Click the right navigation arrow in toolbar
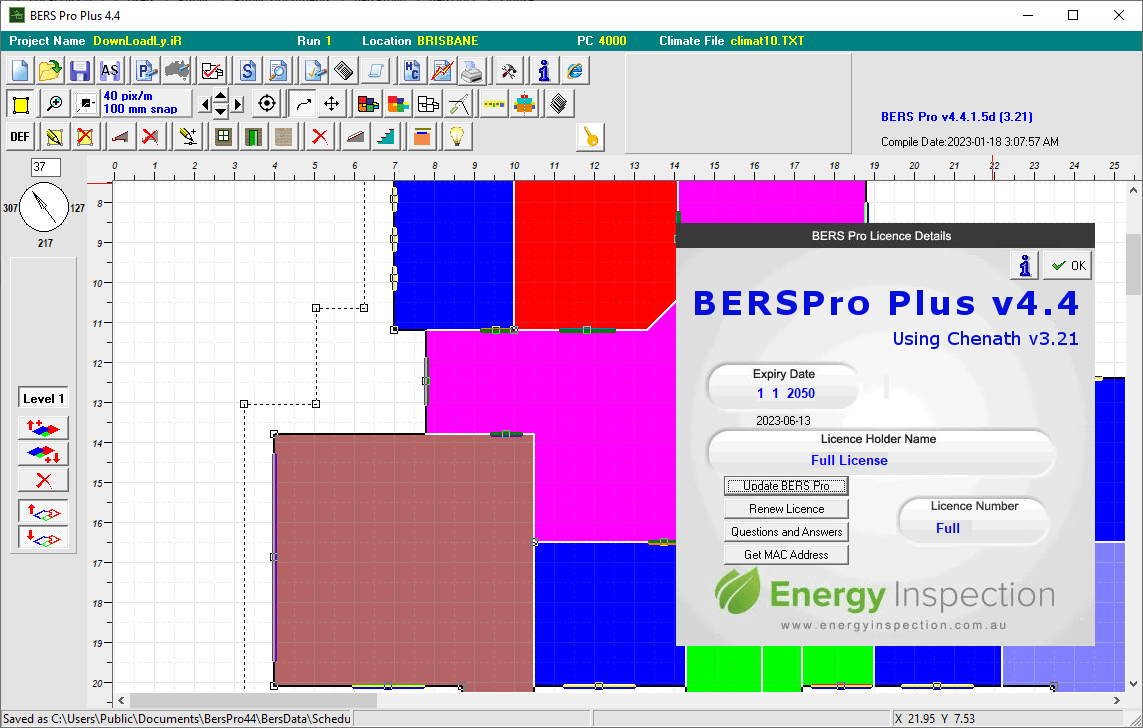This screenshot has height=728, width=1143. (238, 102)
